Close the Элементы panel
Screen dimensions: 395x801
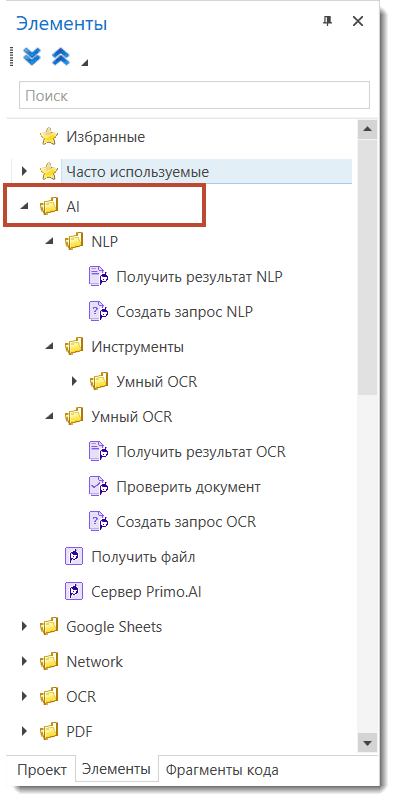(358, 21)
